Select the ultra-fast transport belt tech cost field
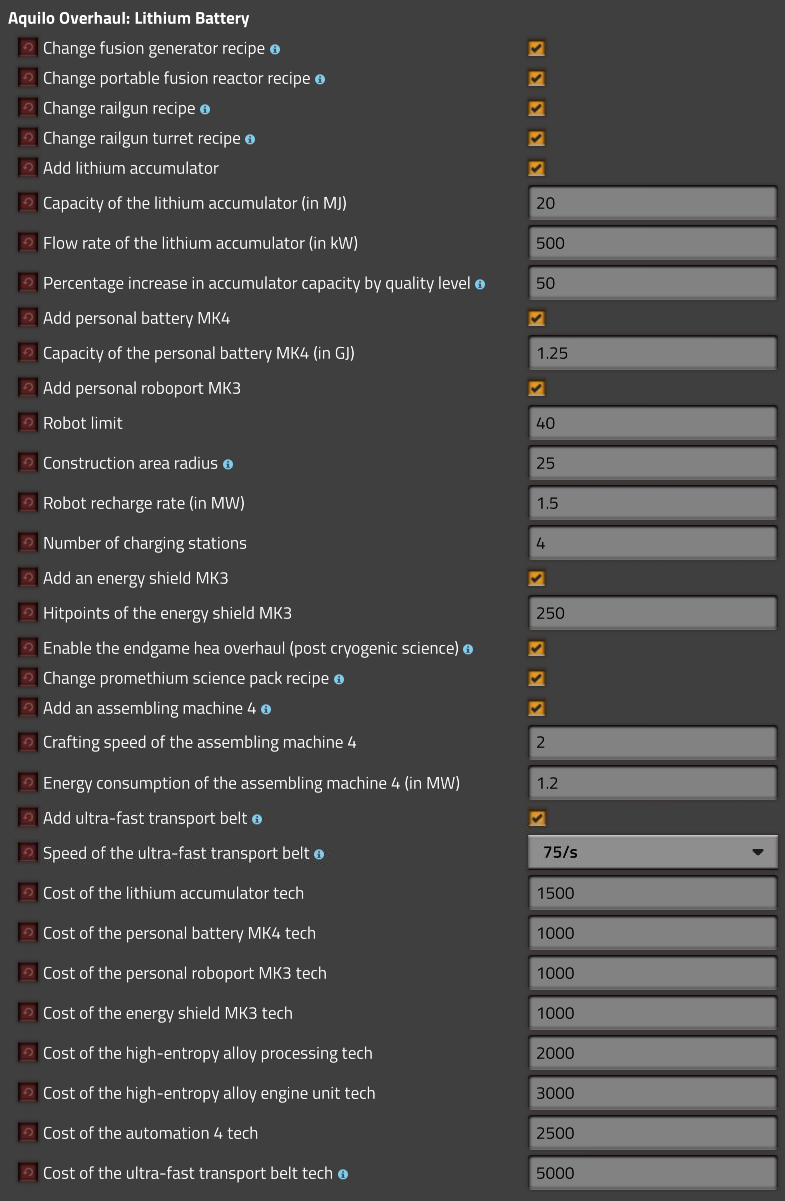The width and height of the screenshot is (785, 1201). (652, 1173)
